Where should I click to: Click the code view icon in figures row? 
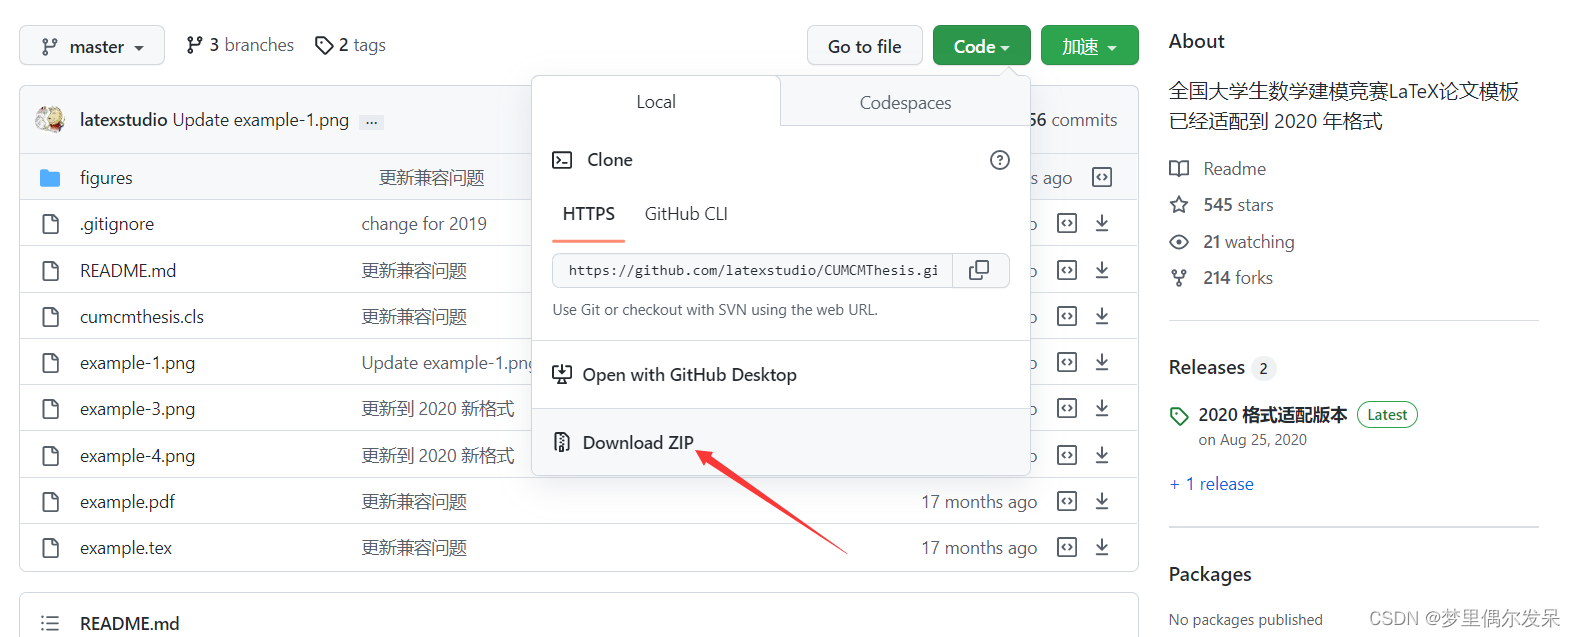point(1102,177)
